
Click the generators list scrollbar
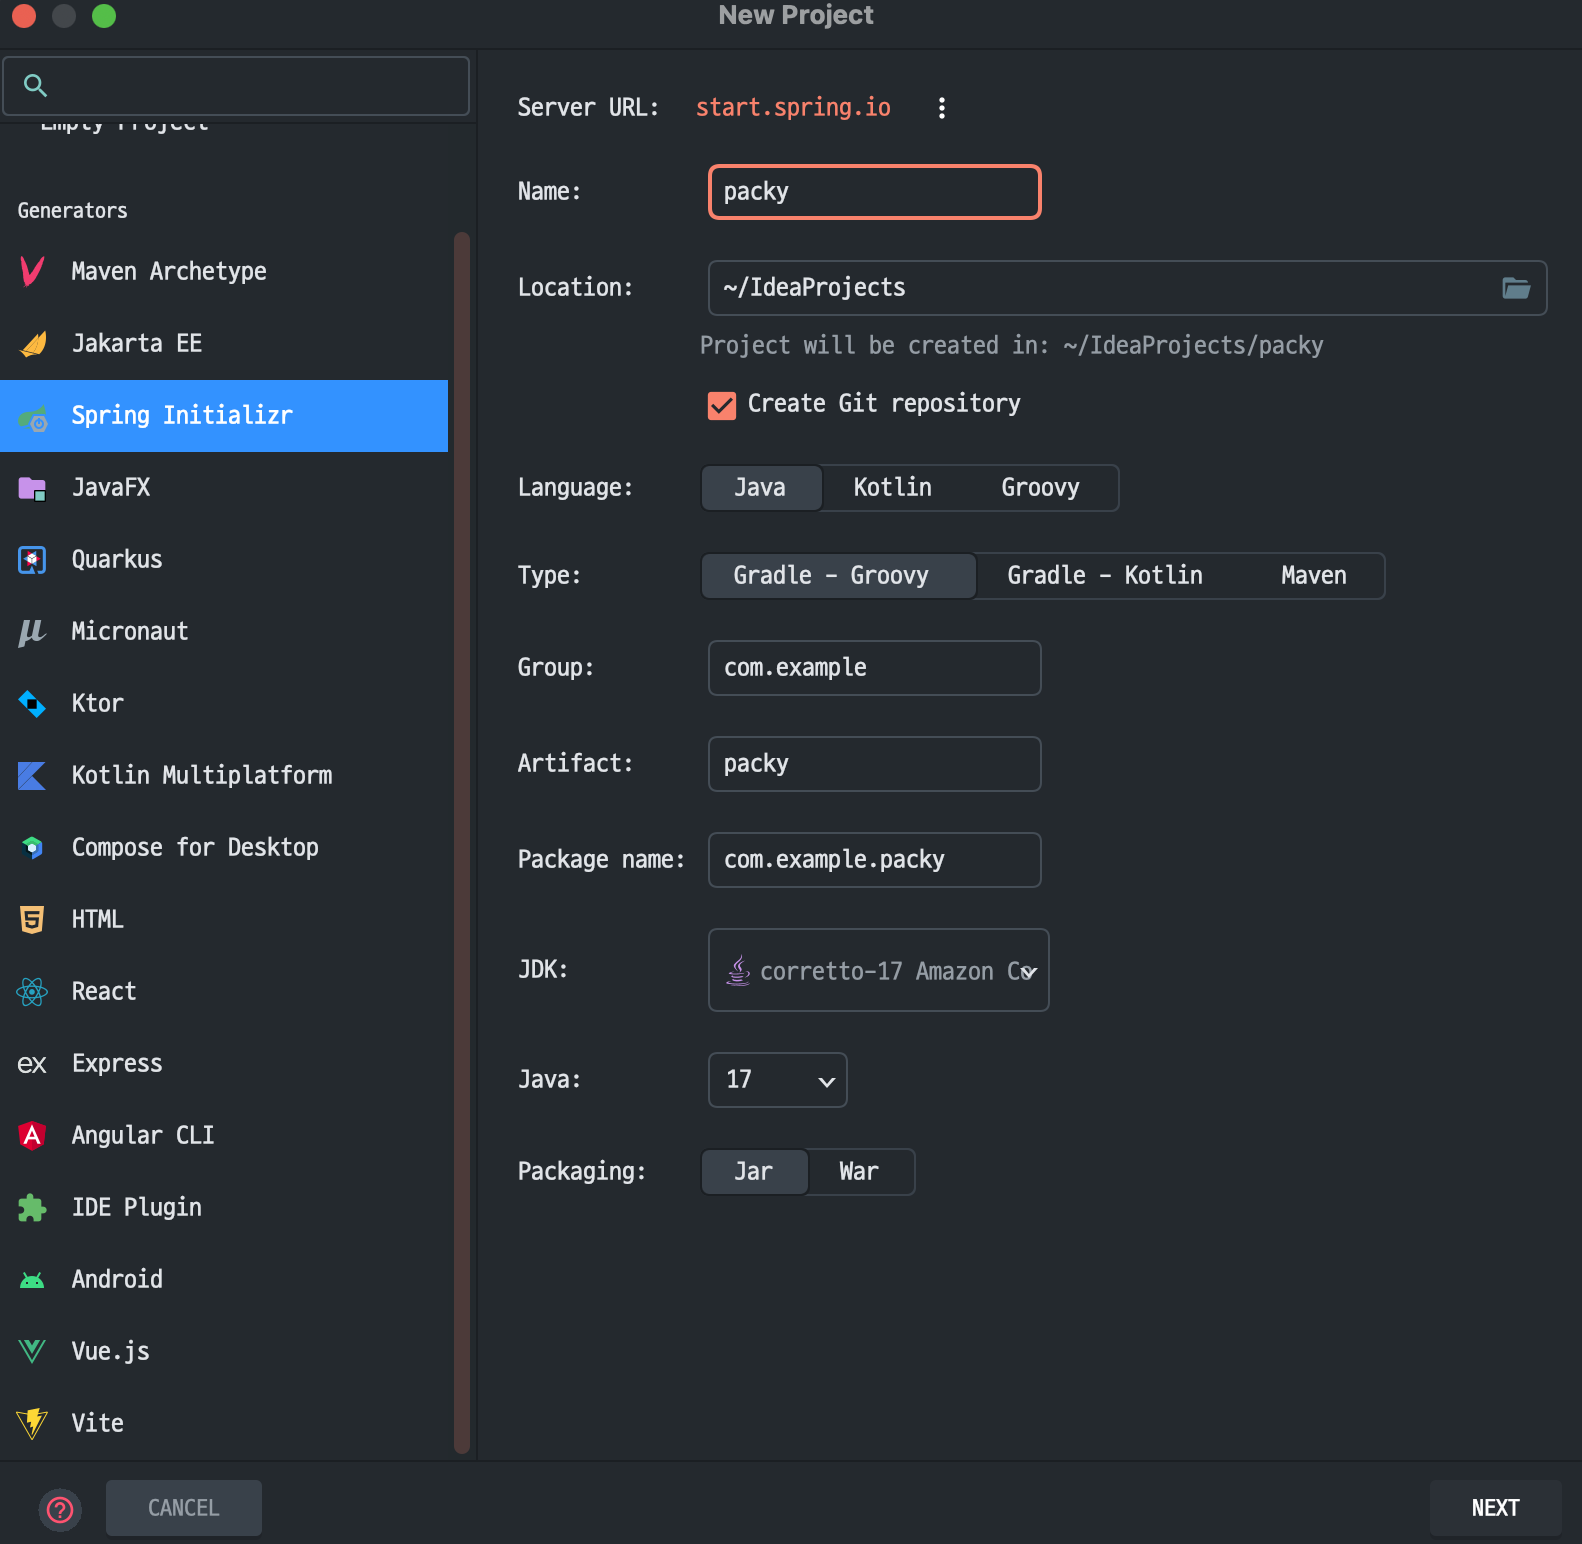[461, 842]
